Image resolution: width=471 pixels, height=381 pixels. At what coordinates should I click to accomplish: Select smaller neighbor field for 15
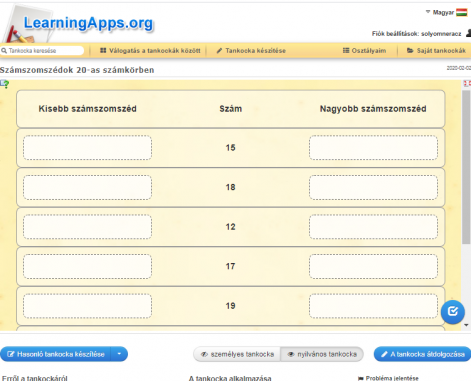coord(87,148)
